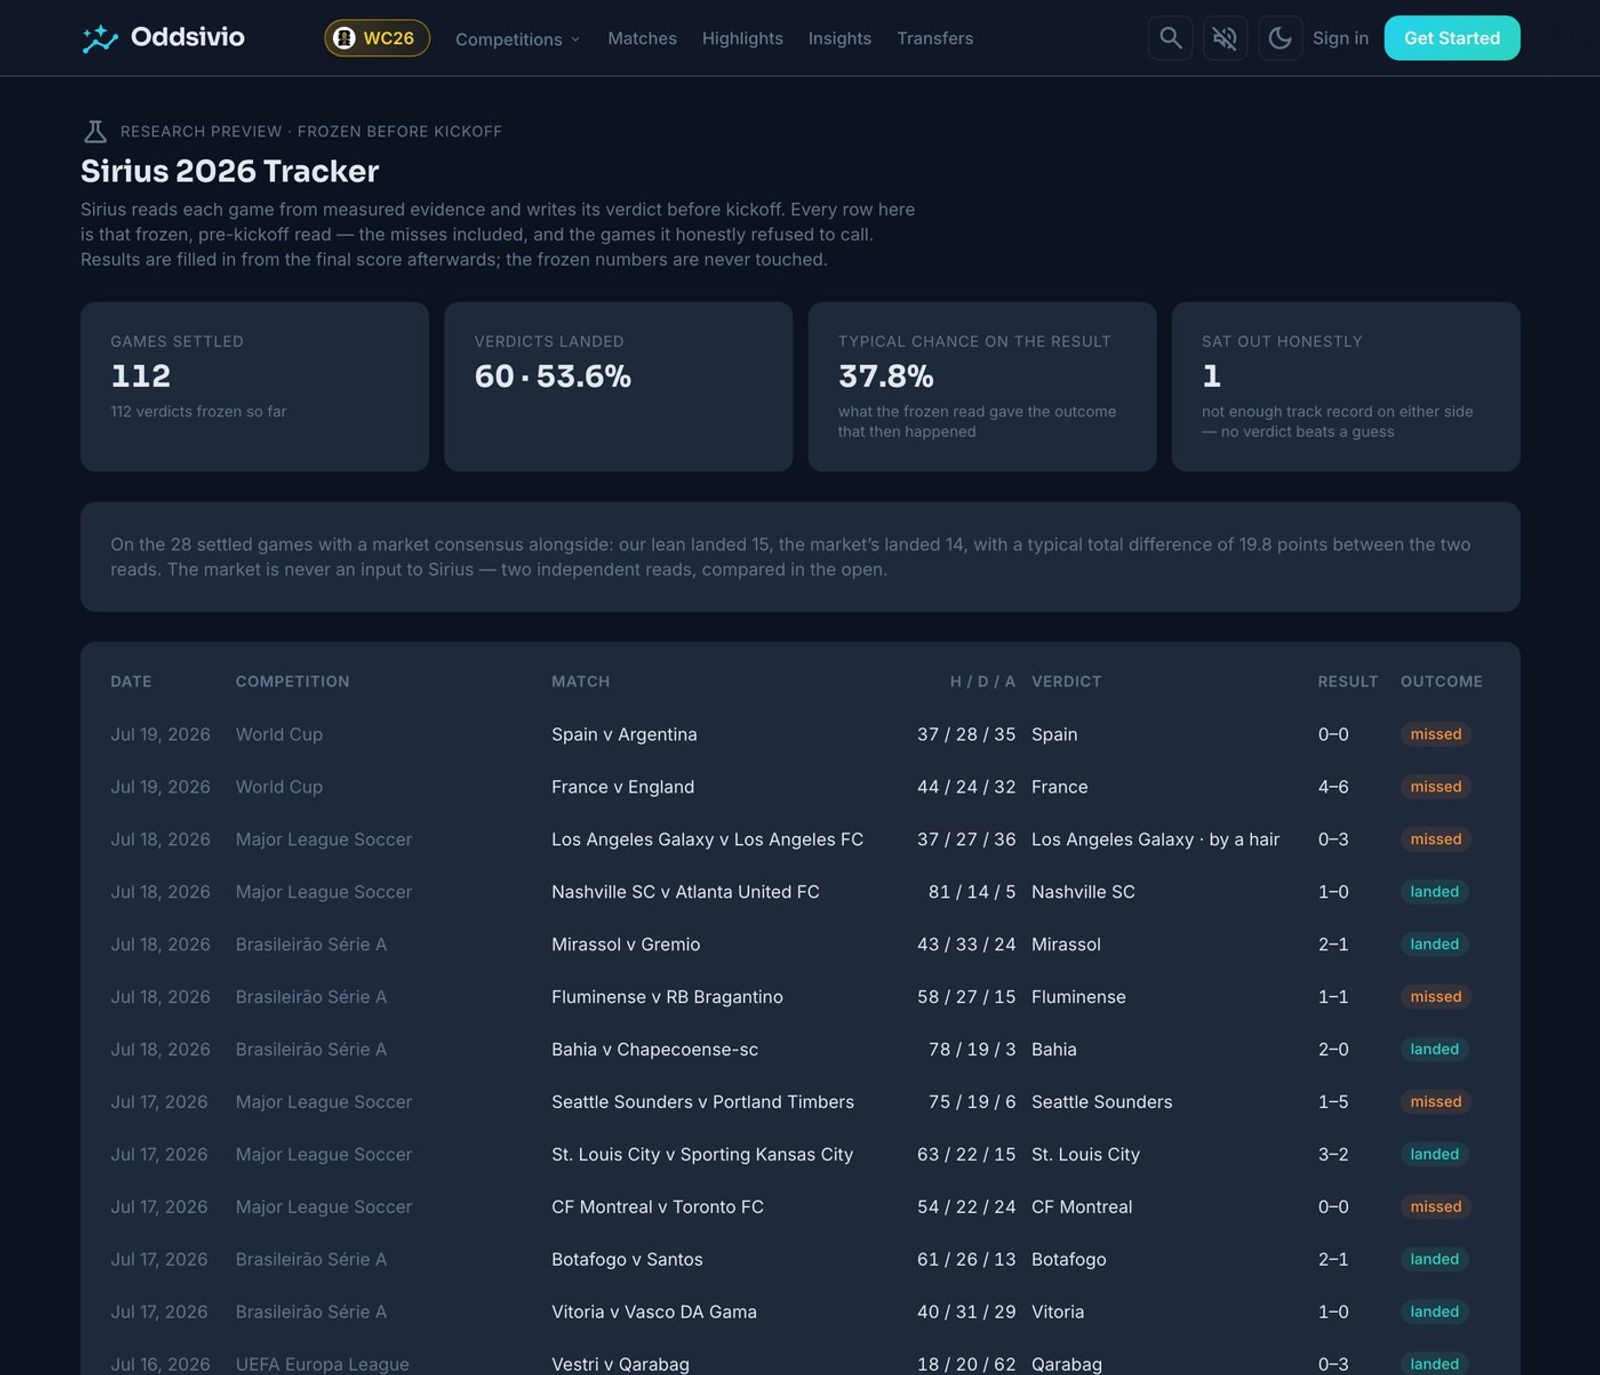1600x1375 pixels.
Task: Click missed badge on Fluminense row
Action: pyautogui.click(x=1435, y=997)
